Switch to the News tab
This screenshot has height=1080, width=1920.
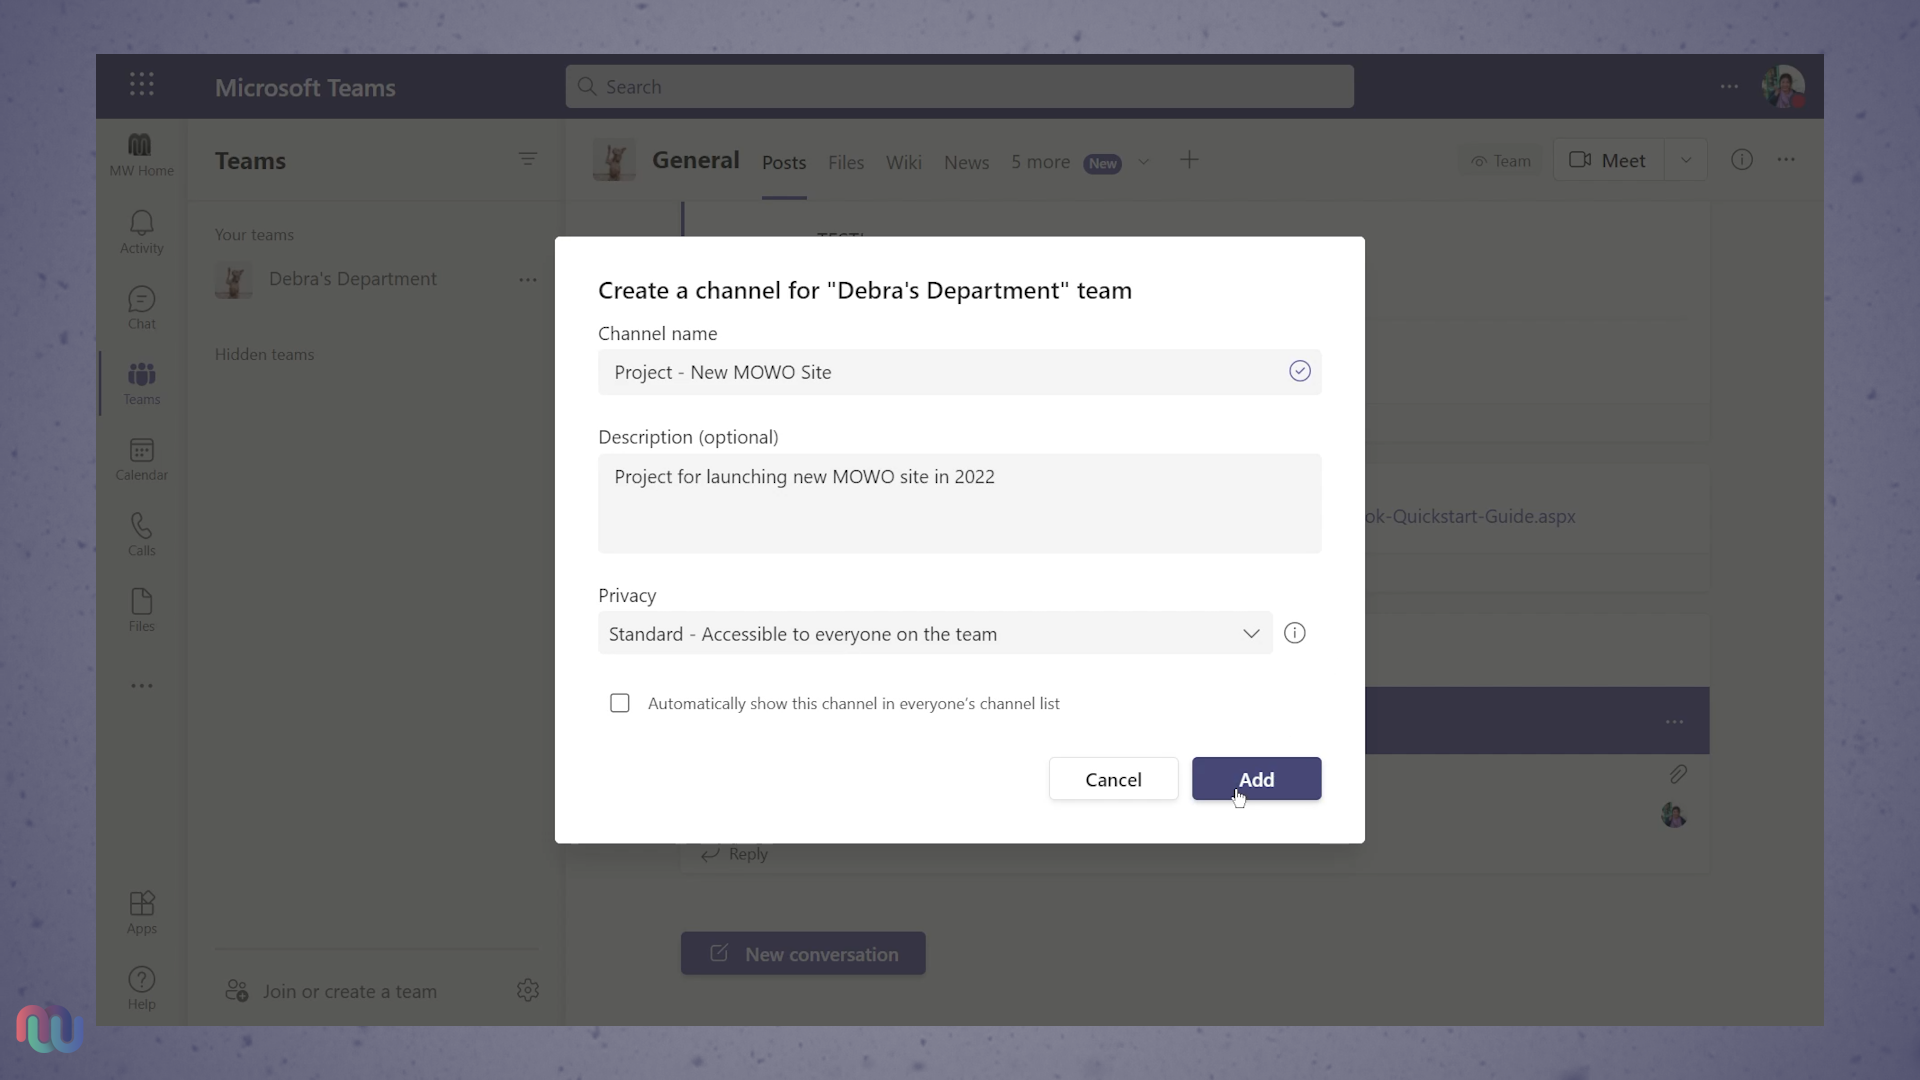(966, 162)
